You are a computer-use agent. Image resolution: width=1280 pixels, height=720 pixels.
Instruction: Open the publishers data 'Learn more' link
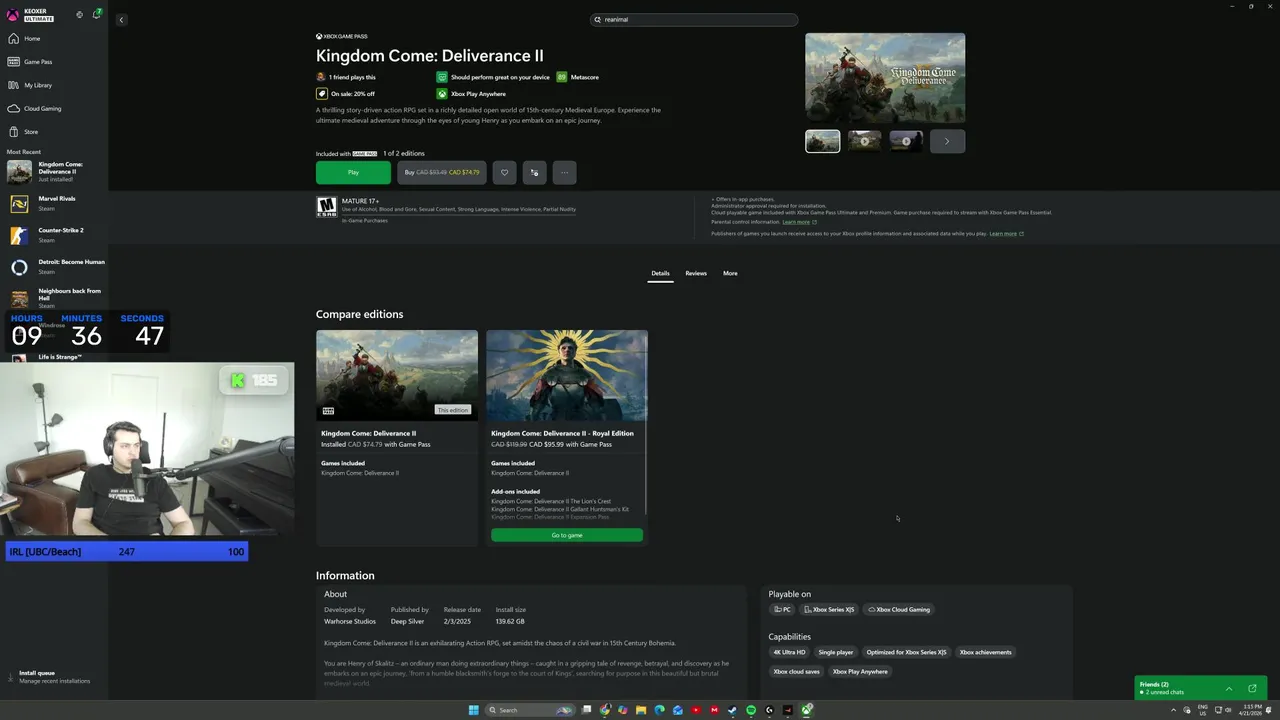tap(1006, 234)
